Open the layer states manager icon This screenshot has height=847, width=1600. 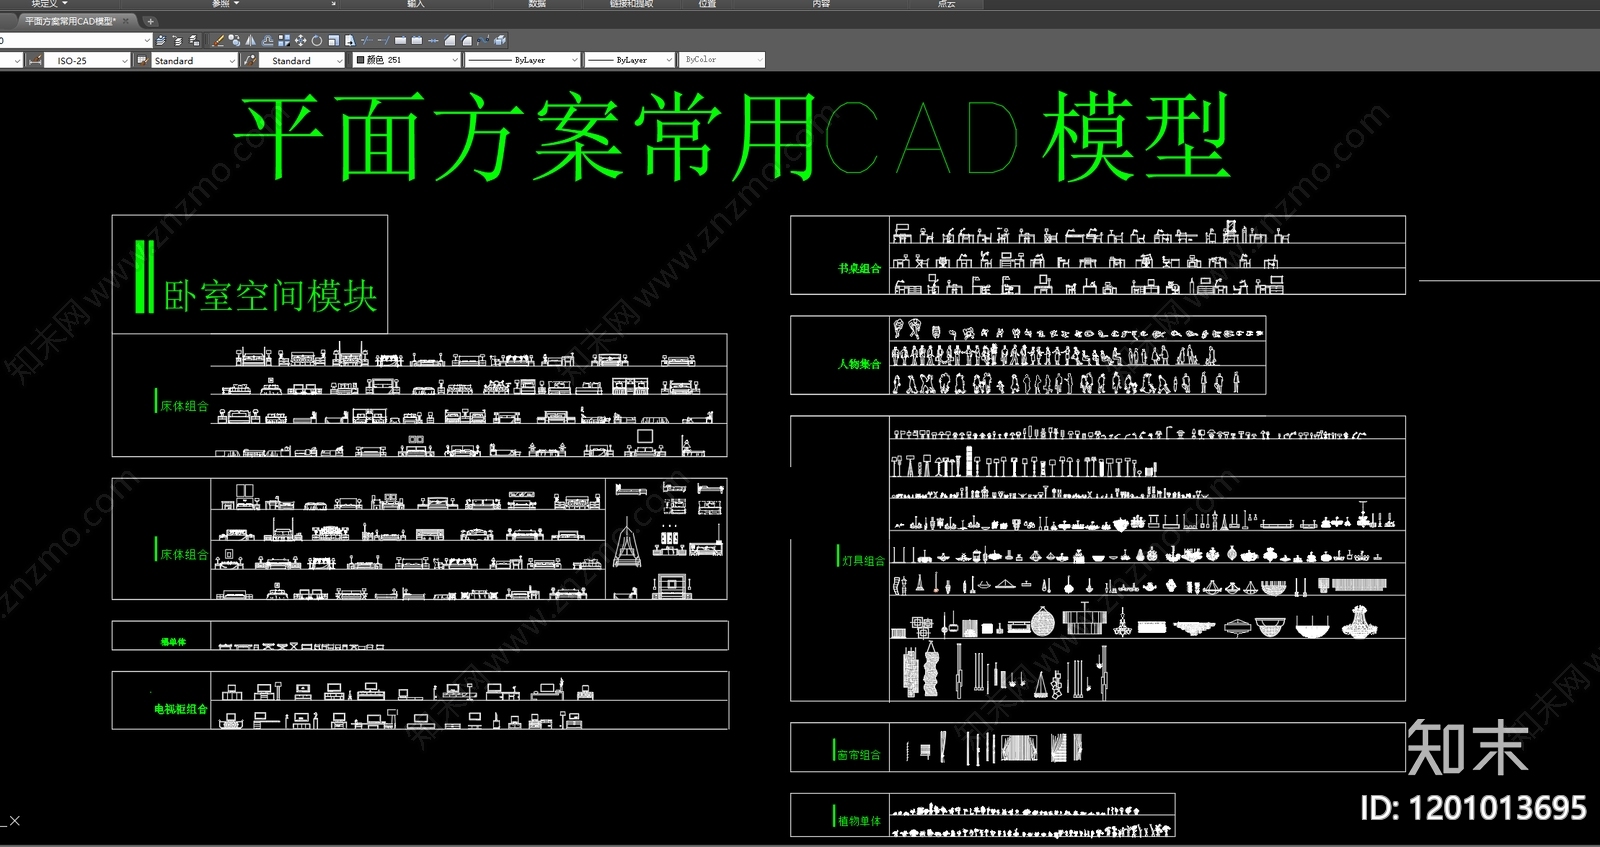194,41
